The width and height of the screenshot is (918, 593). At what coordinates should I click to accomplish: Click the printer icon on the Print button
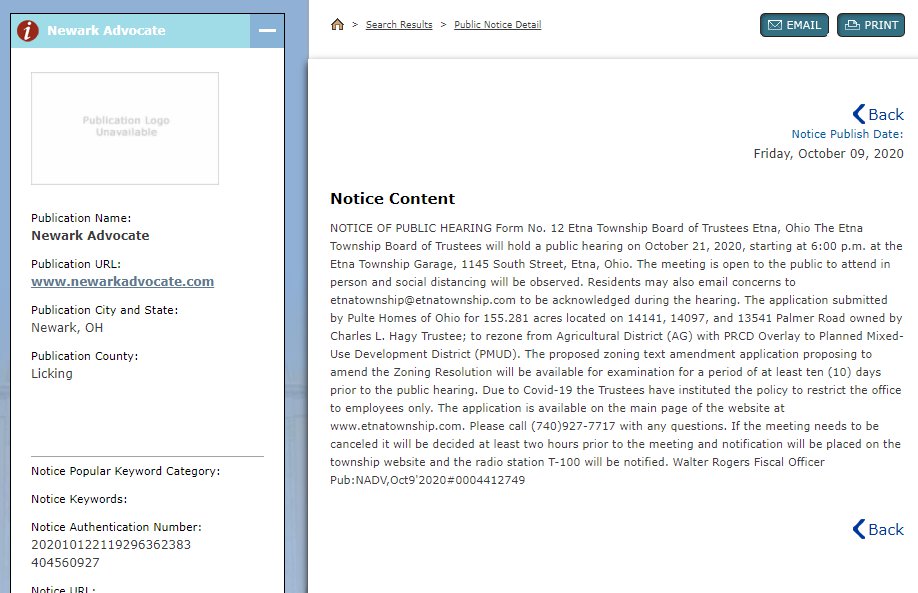(852, 25)
